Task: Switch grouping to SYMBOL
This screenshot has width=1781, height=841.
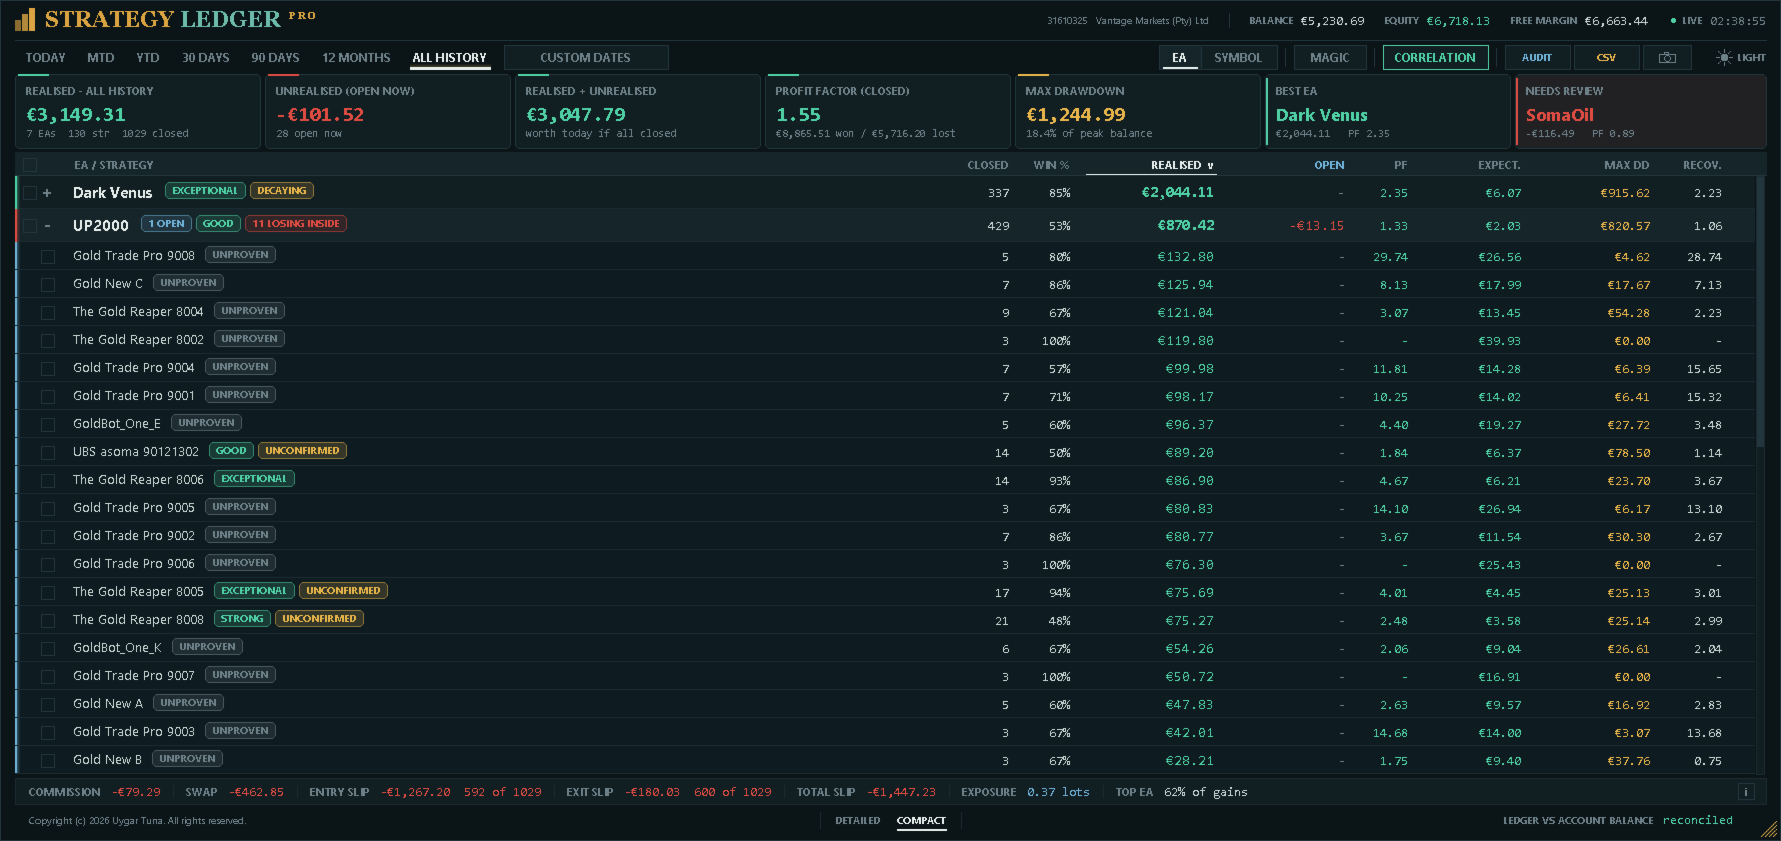Action: [x=1238, y=58]
